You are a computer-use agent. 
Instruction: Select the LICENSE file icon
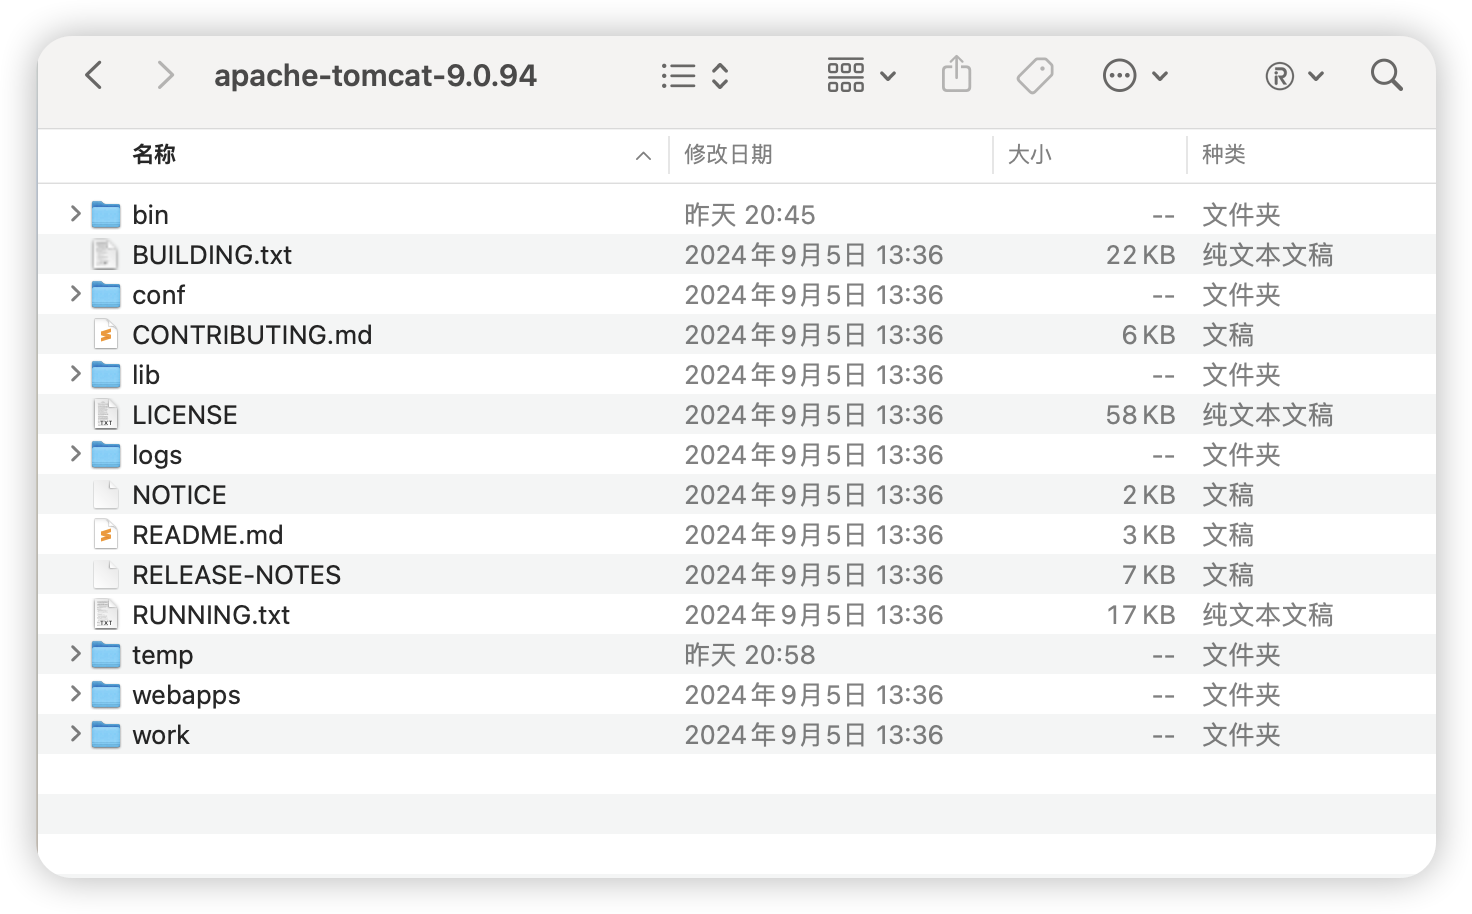click(106, 414)
